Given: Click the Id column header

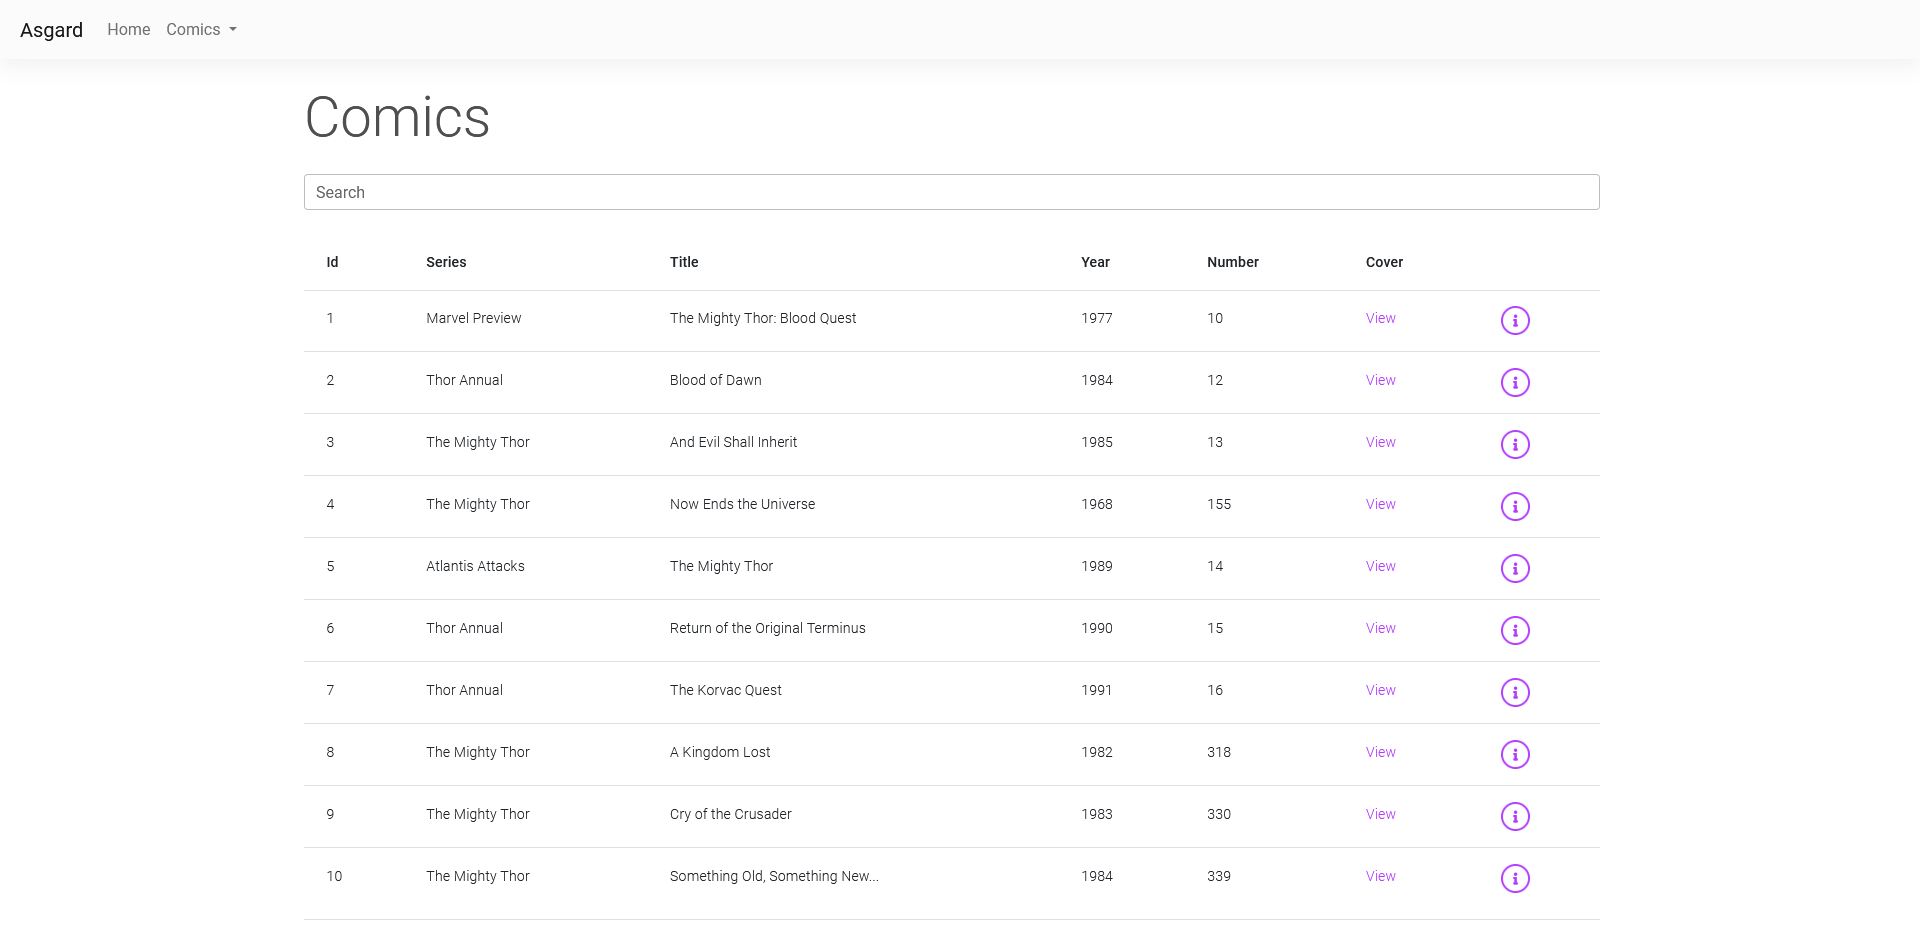Looking at the screenshot, I should (332, 262).
